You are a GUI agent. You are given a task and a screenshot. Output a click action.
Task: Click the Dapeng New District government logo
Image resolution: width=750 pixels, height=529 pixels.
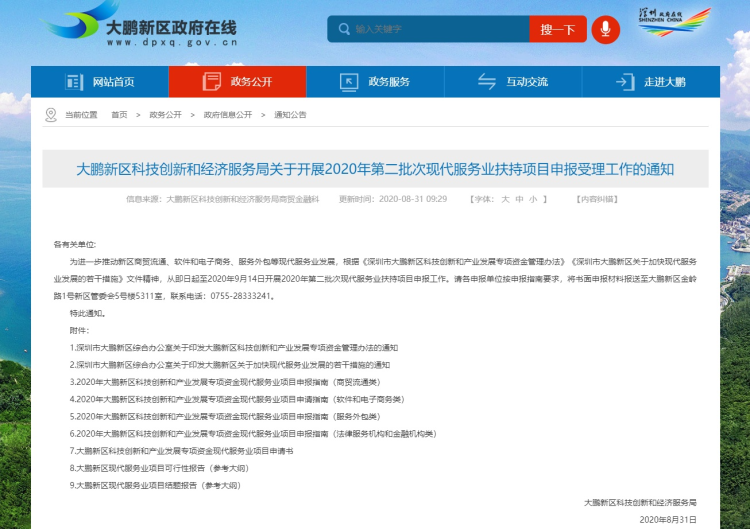tap(139, 23)
